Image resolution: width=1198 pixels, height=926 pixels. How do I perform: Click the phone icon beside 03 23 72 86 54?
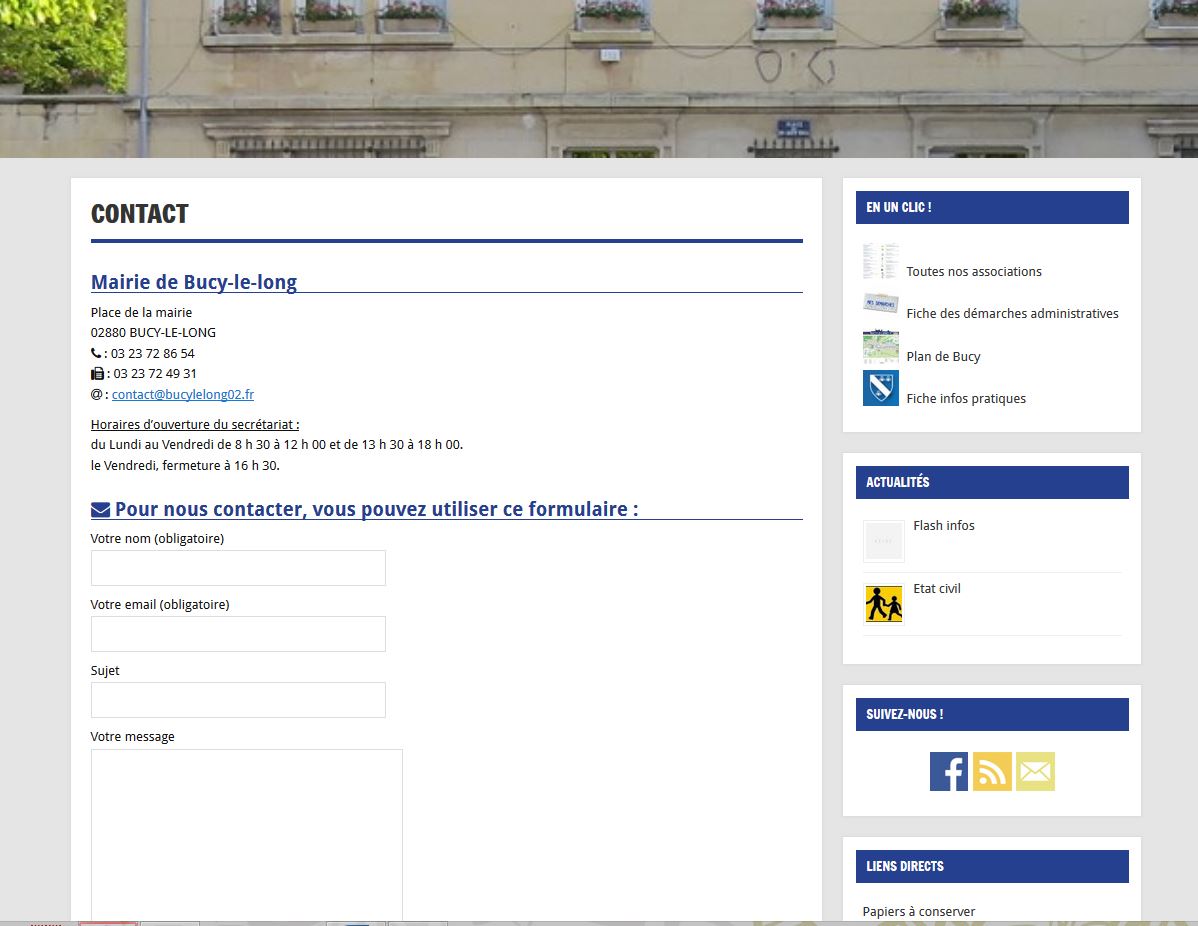[96, 353]
